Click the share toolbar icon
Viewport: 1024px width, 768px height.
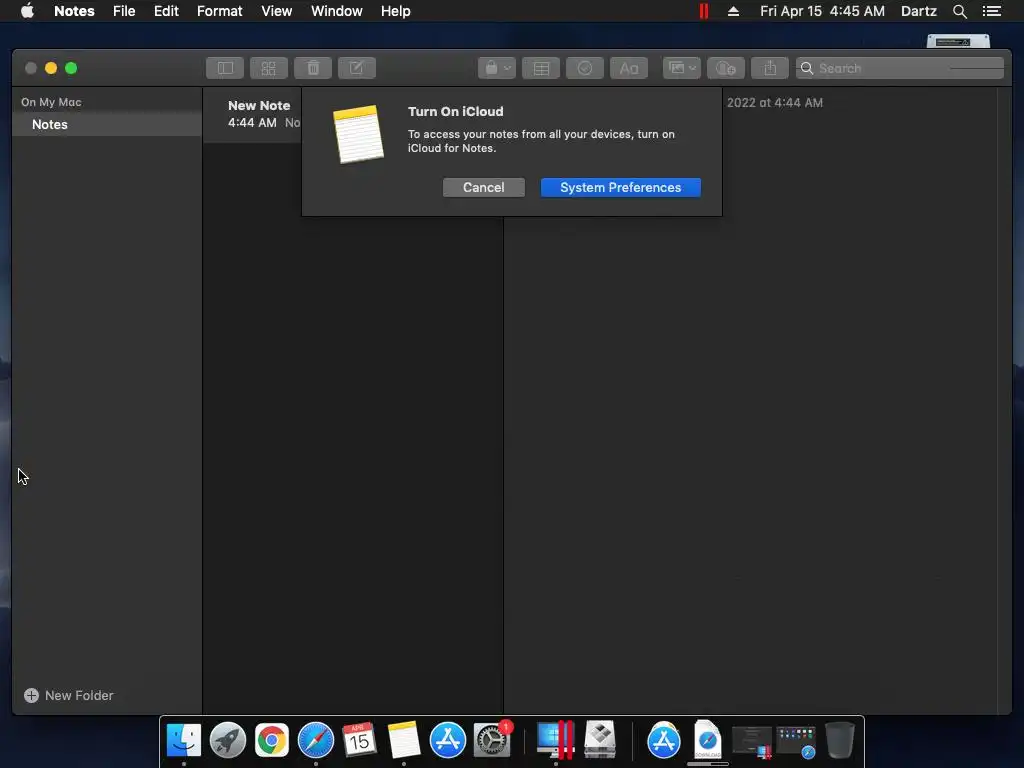coord(770,68)
